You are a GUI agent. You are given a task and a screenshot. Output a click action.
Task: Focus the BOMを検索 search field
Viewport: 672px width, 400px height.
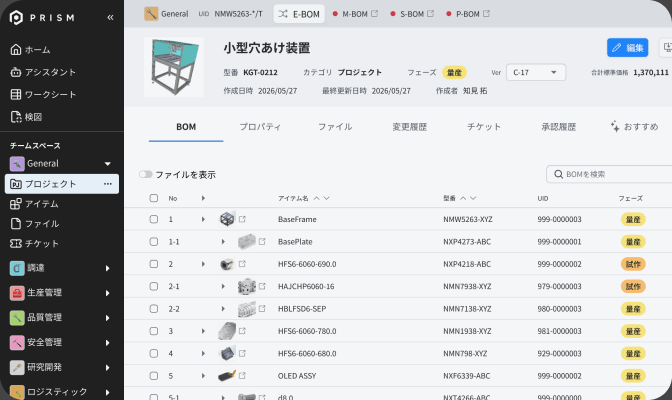point(609,174)
